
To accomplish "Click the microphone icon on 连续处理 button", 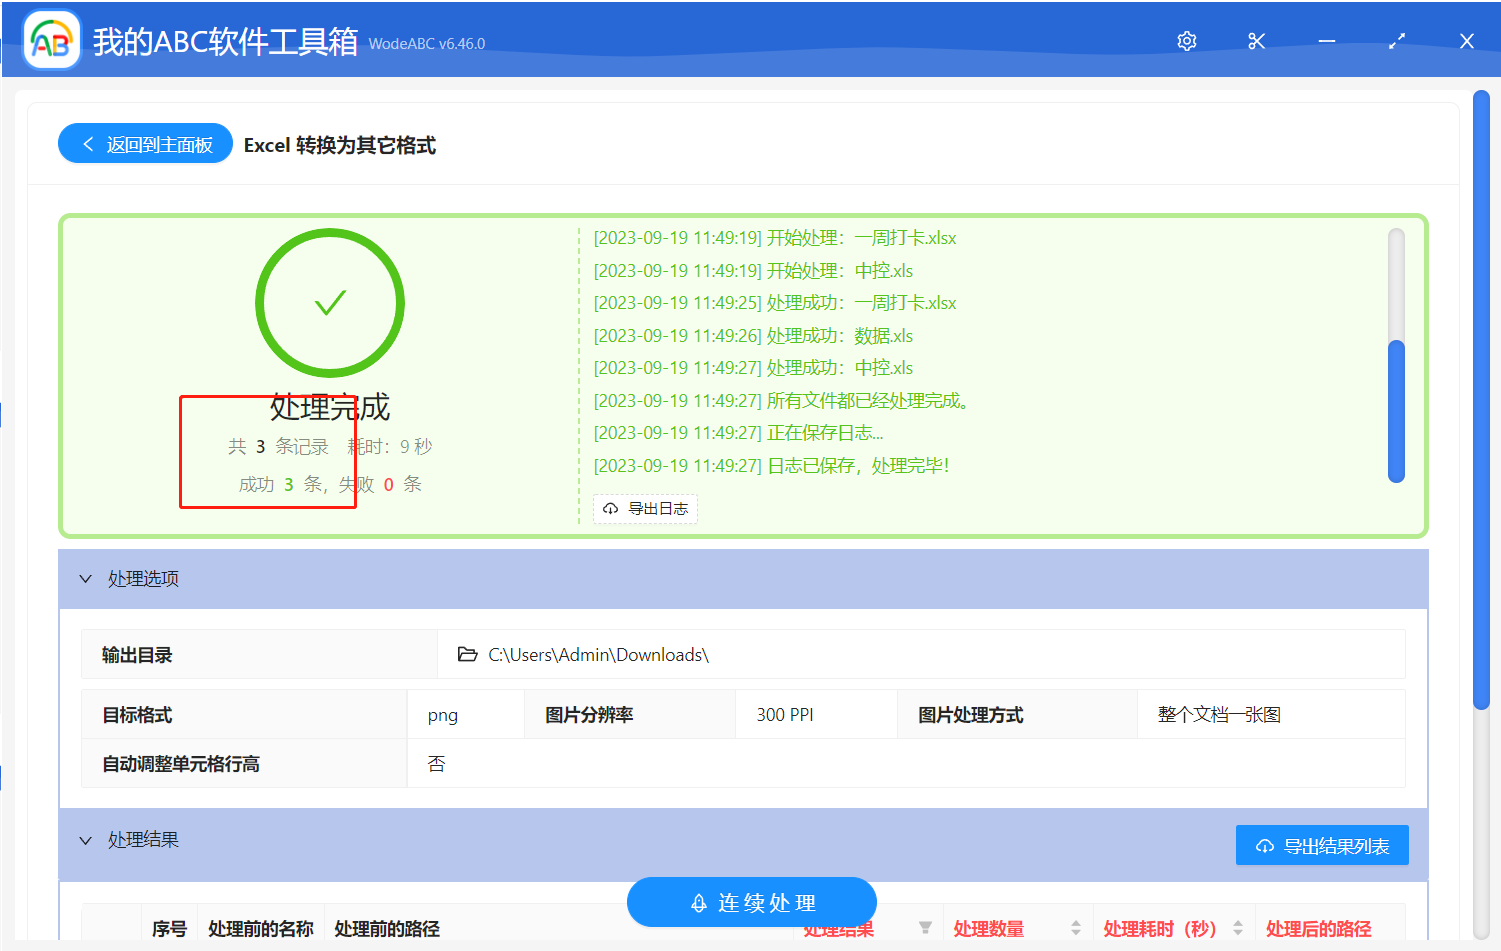I will pyautogui.click(x=697, y=902).
